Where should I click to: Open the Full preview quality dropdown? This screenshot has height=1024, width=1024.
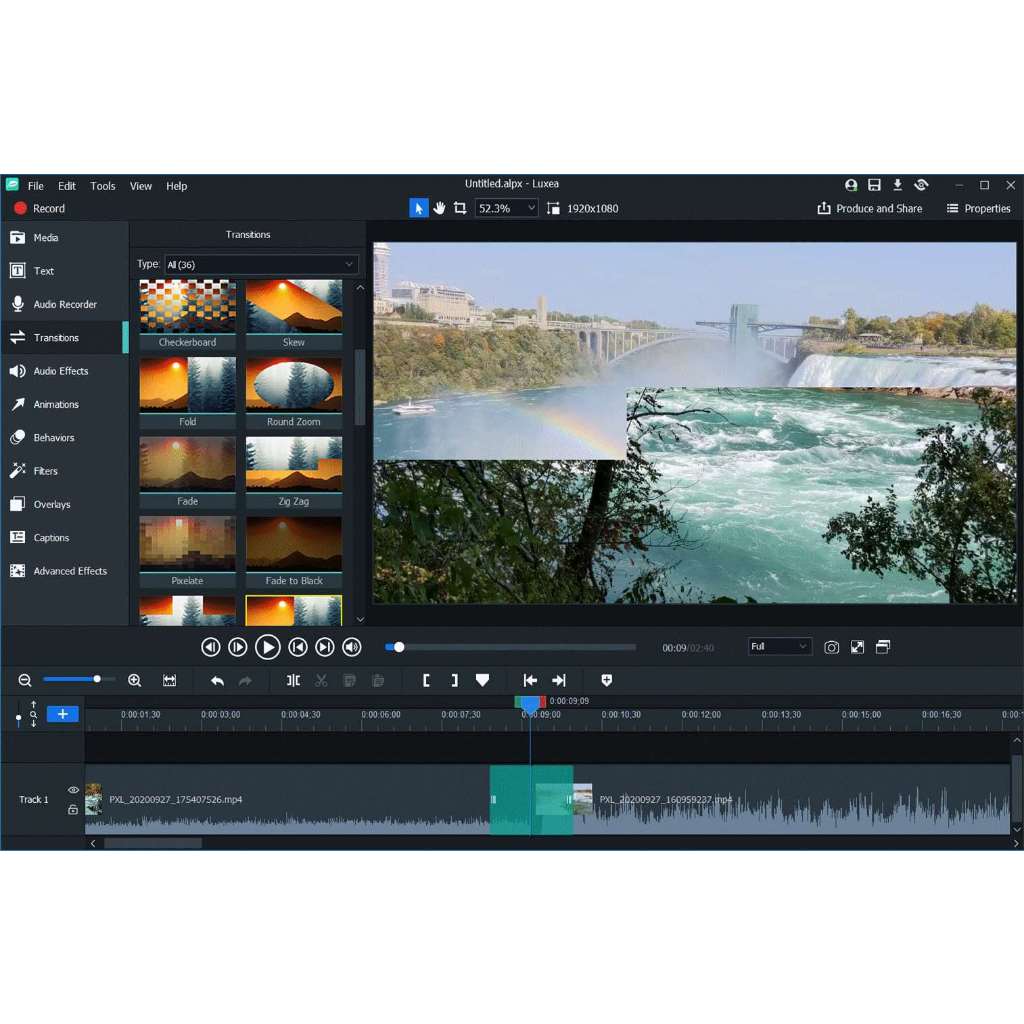click(x=780, y=647)
